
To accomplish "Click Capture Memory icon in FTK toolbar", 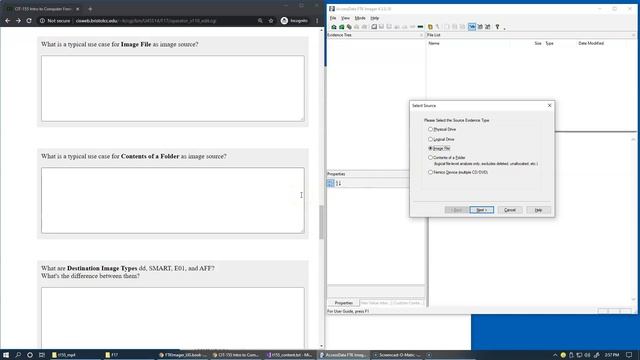I will click(x=420, y=27).
